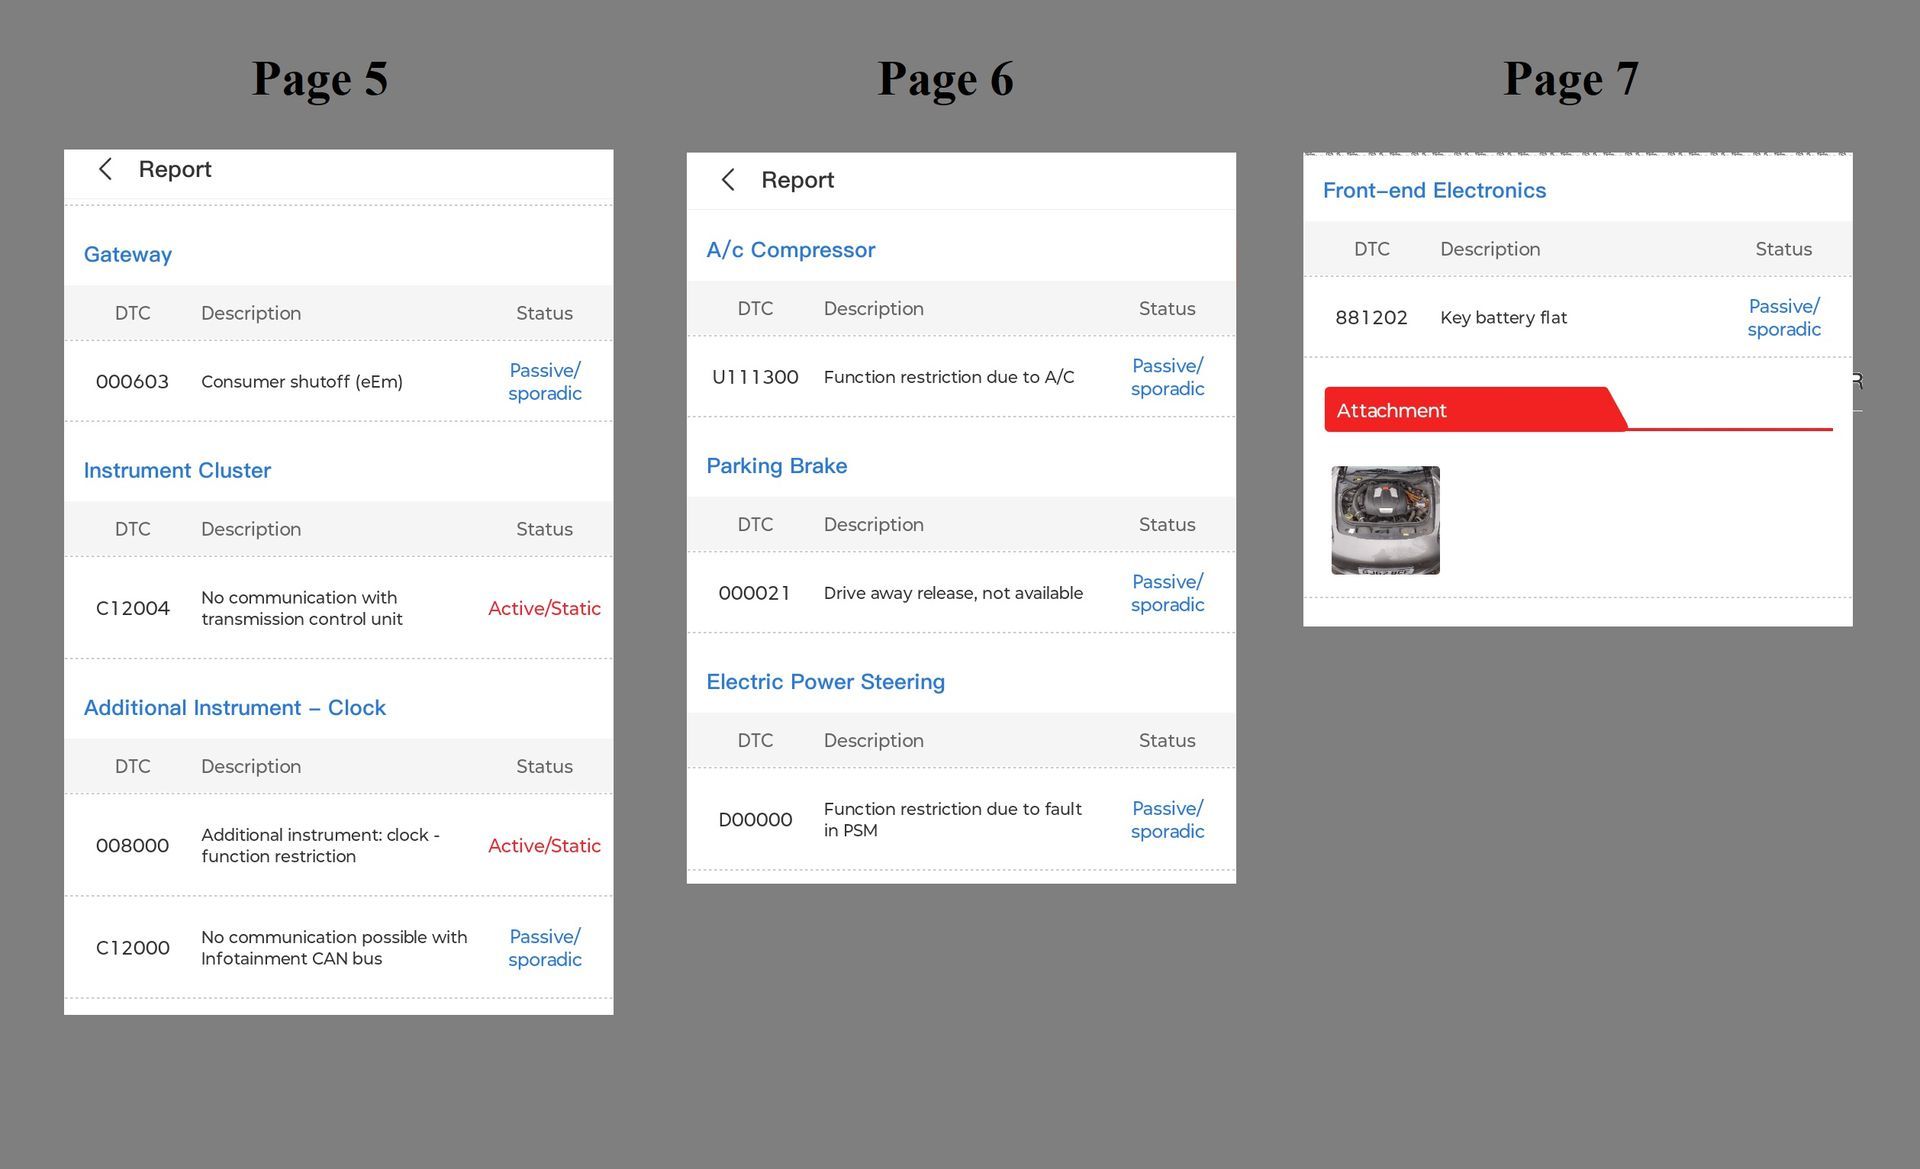Screen dimensions: 1920x1169
Task: Select DTC code D00000
Action: coord(755,820)
